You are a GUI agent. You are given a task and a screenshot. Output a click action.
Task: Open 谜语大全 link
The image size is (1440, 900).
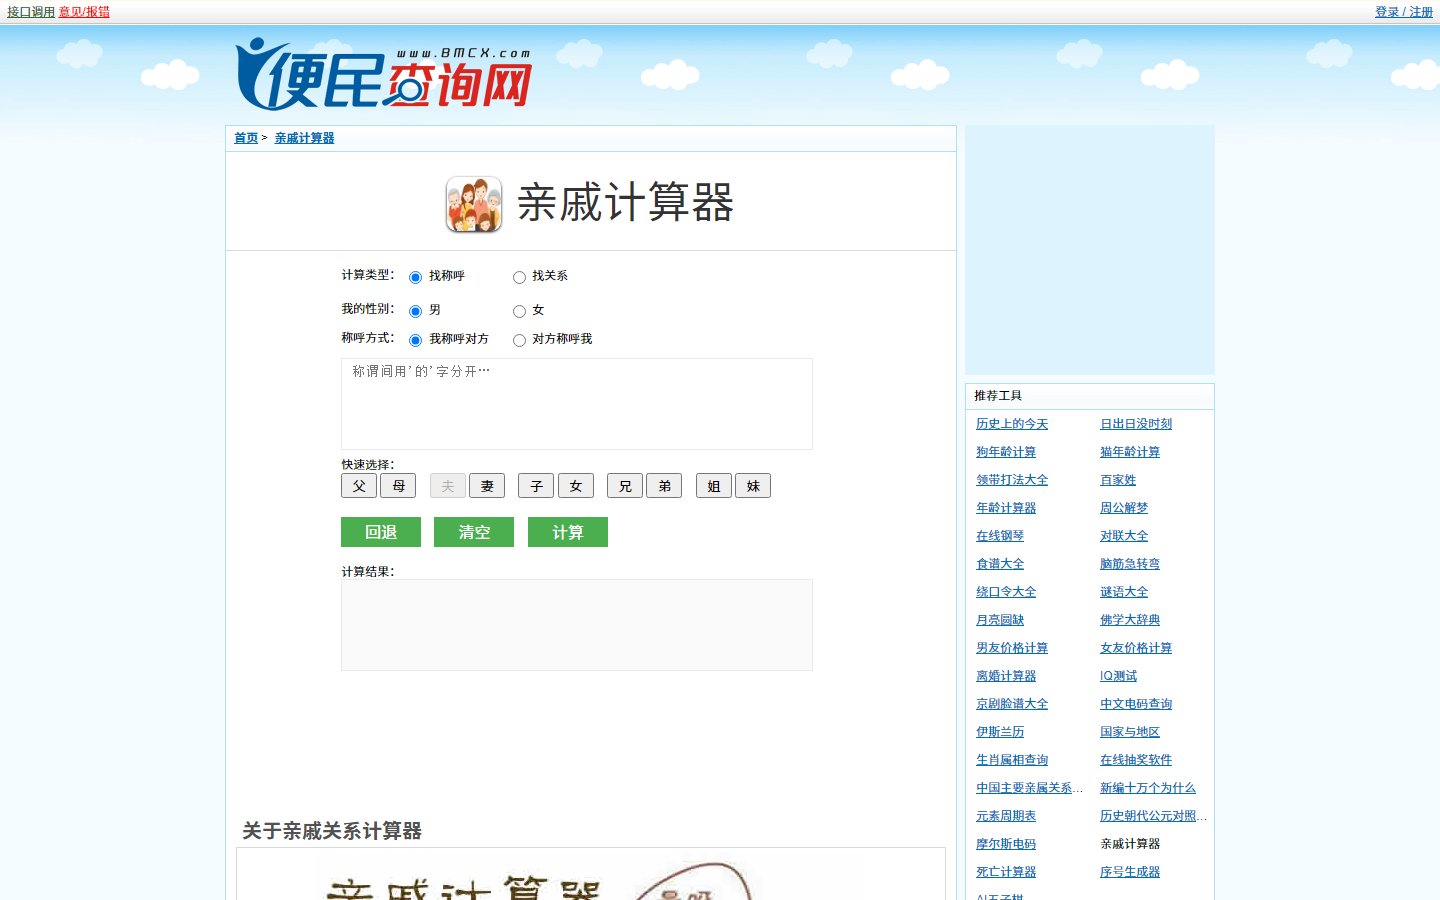point(1124,592)
